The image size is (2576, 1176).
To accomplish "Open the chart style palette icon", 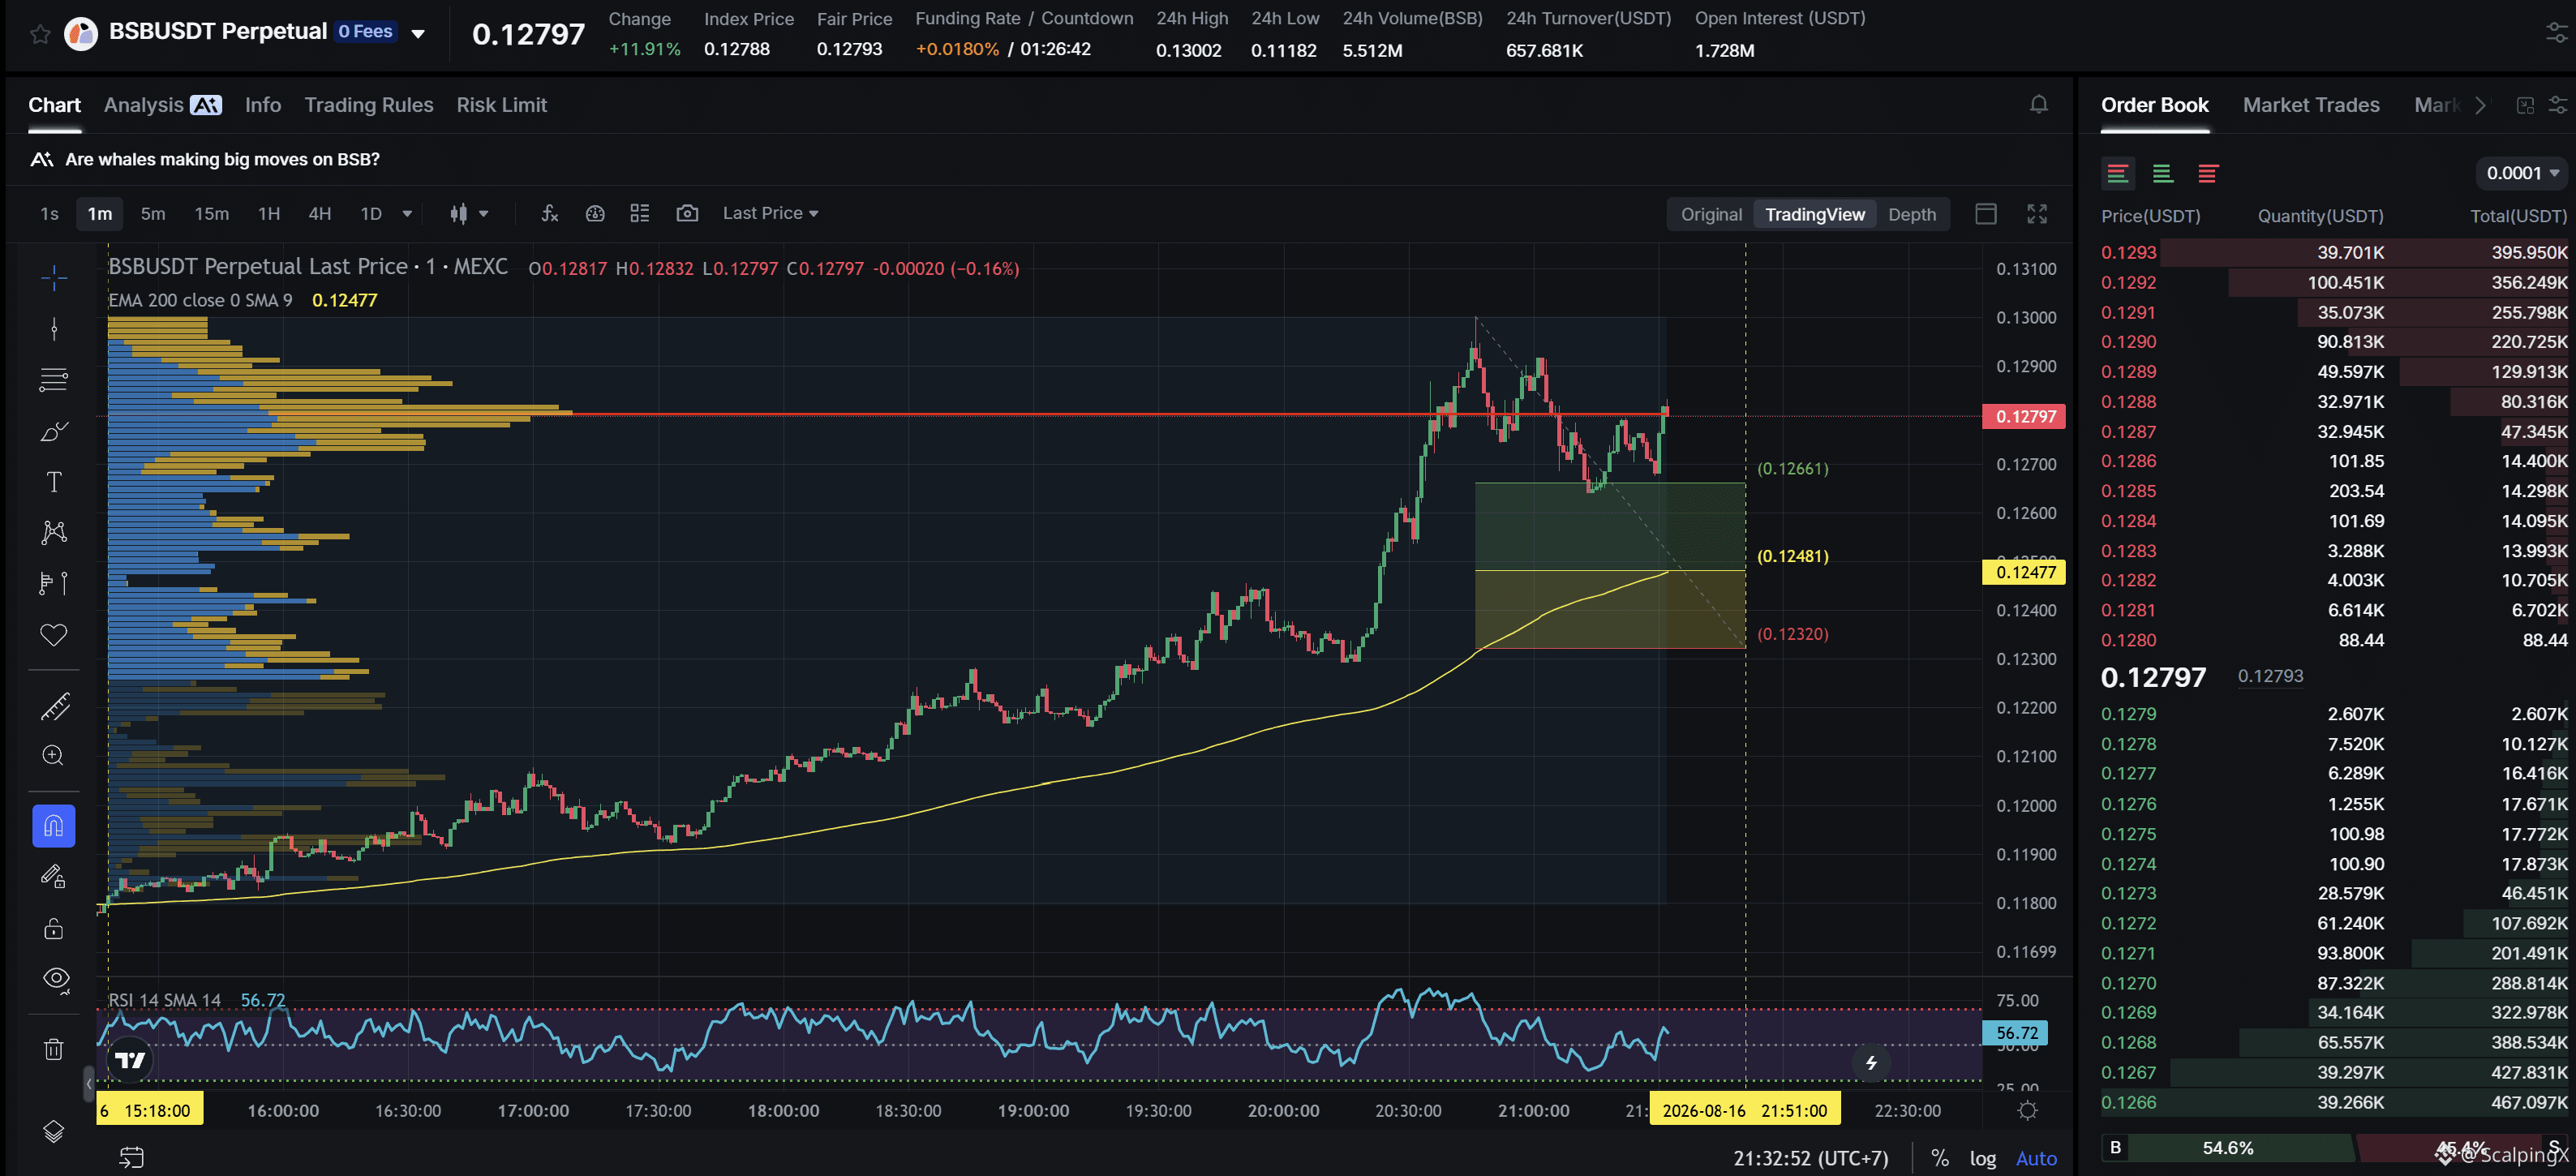I will pyautogui.click(x=595, y=213).
